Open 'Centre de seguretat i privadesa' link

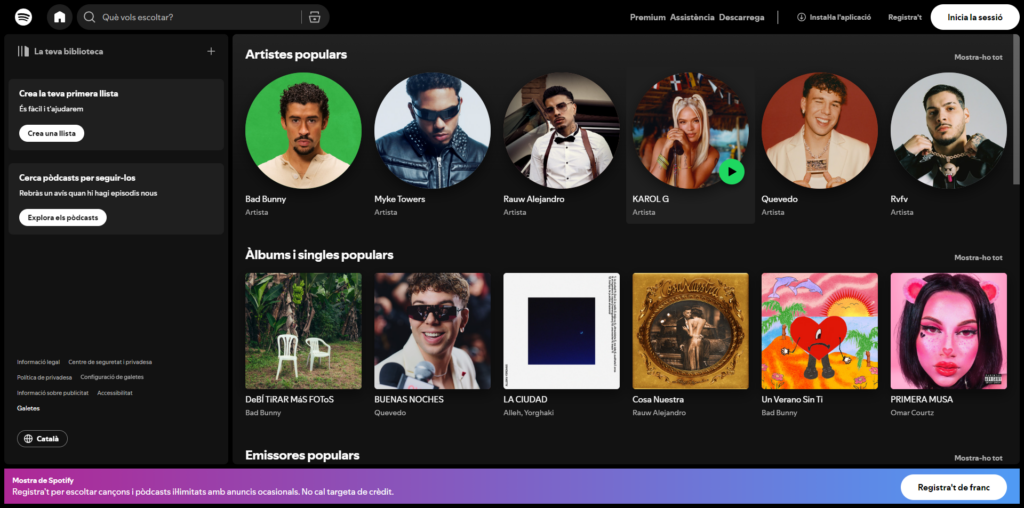(110, 362)
